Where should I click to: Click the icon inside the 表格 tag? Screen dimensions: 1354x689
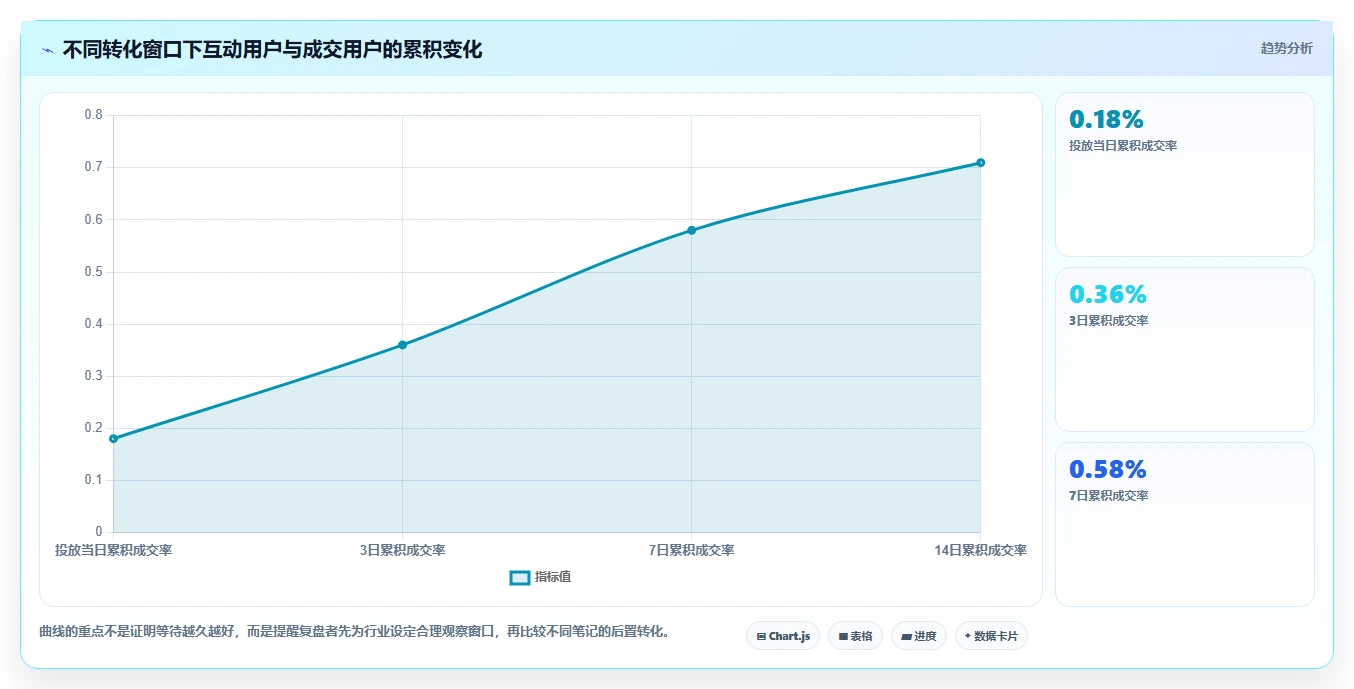(x=843, y=636)
